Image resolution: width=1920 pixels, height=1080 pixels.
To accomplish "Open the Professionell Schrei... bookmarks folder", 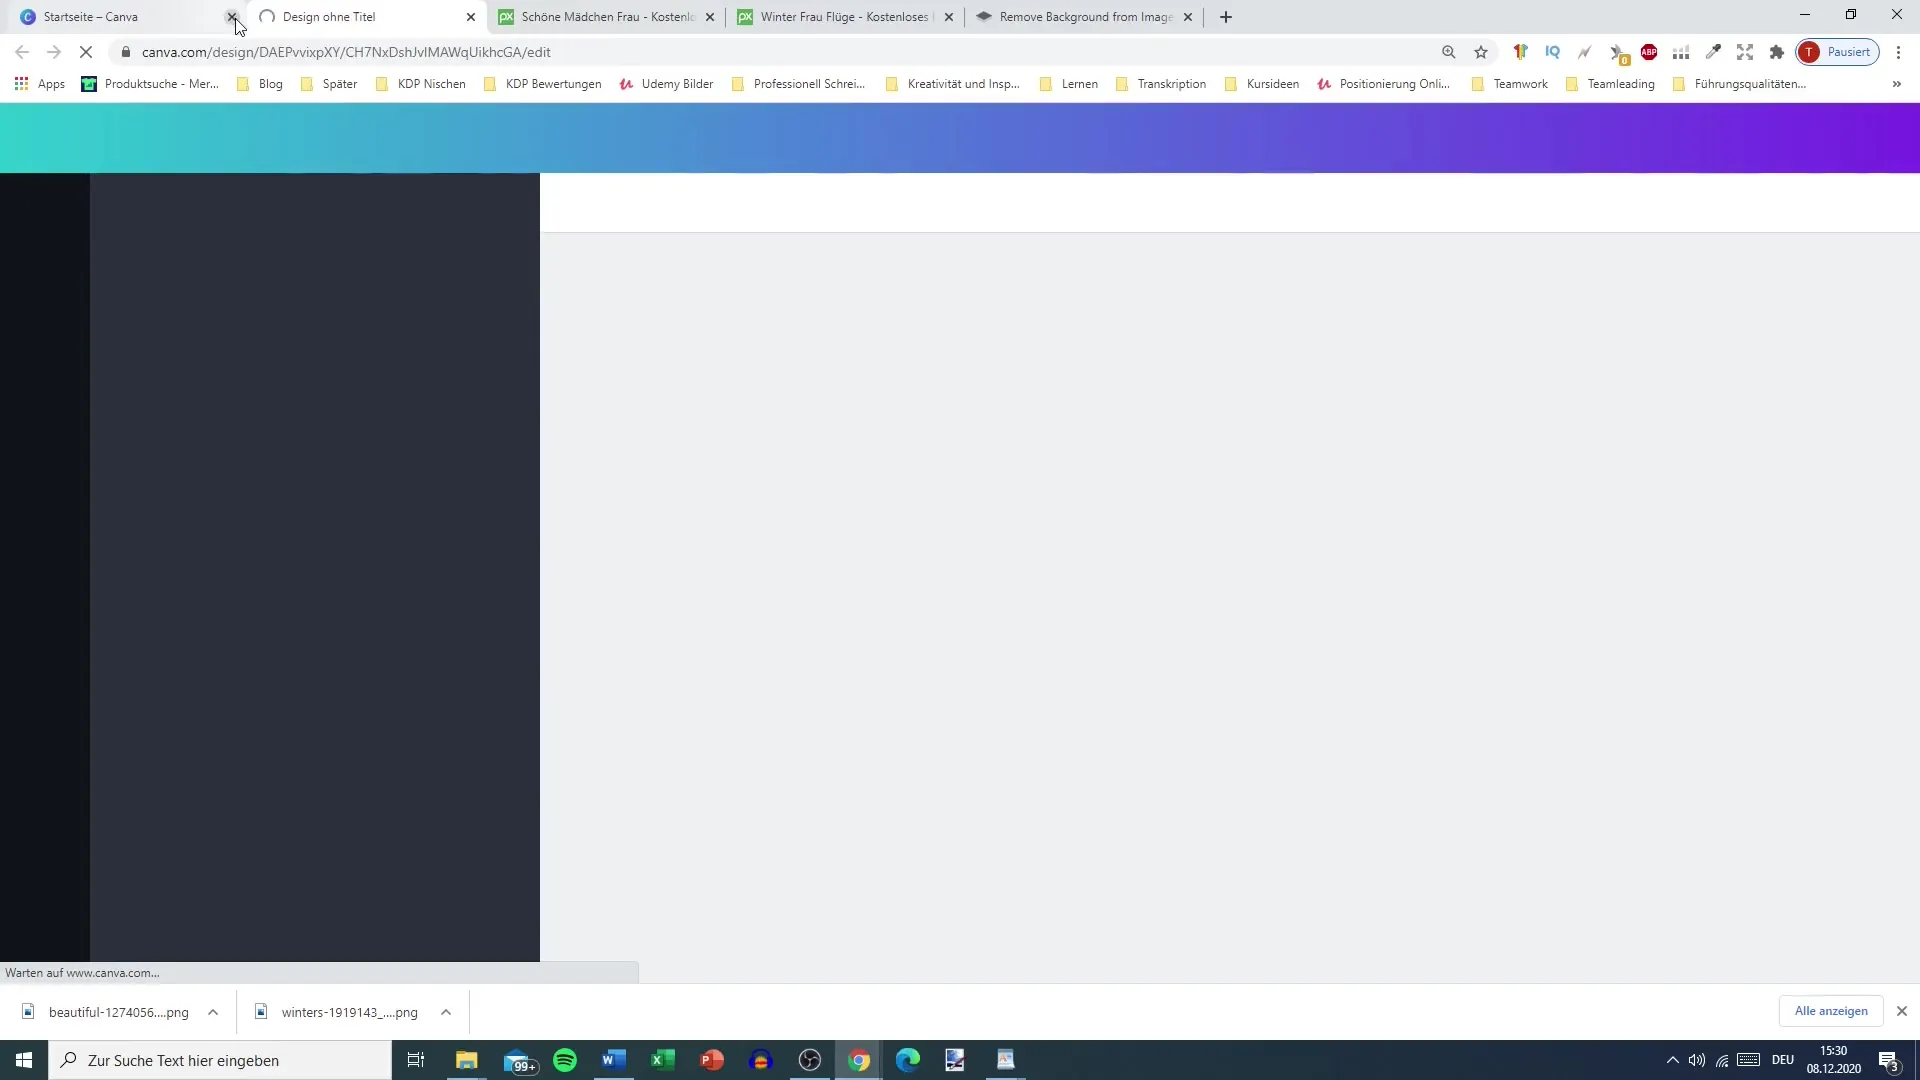I will coord(798,84).
